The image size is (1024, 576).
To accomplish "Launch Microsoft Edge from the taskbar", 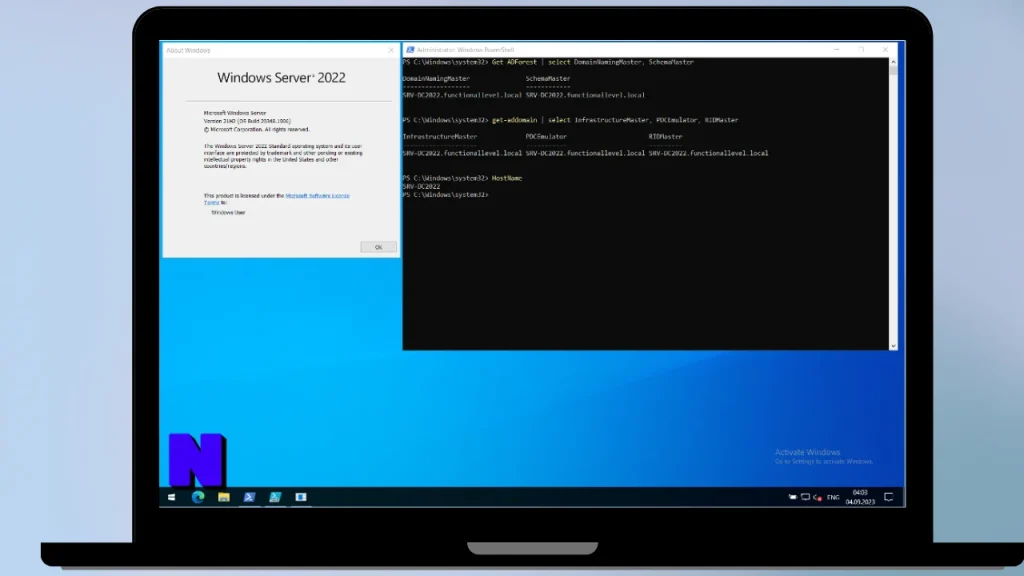I will tap(198, 497).
